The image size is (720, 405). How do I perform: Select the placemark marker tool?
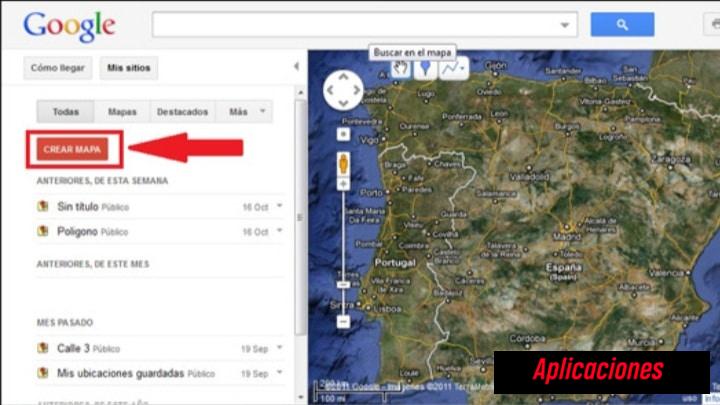pyautogui.click(x=426, y=69)
